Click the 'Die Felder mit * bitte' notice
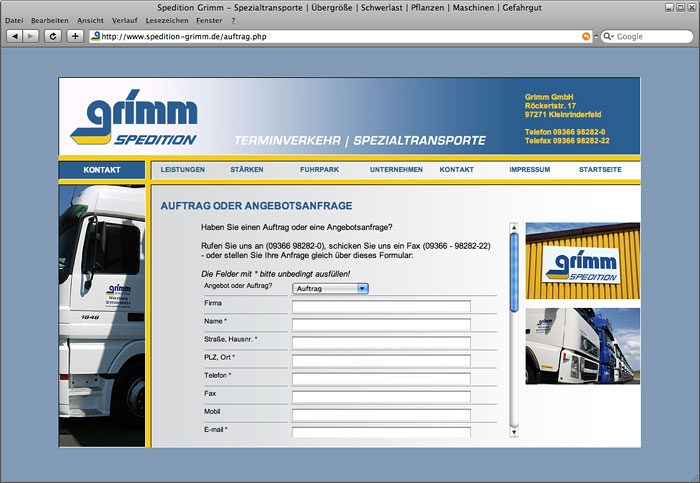 275,274
